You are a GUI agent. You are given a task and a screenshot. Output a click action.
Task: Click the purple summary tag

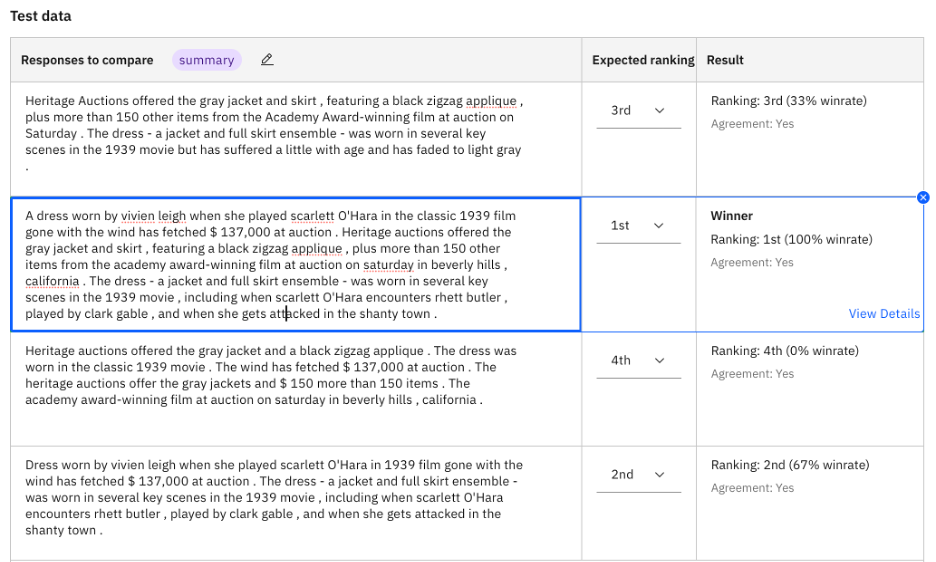206,60
